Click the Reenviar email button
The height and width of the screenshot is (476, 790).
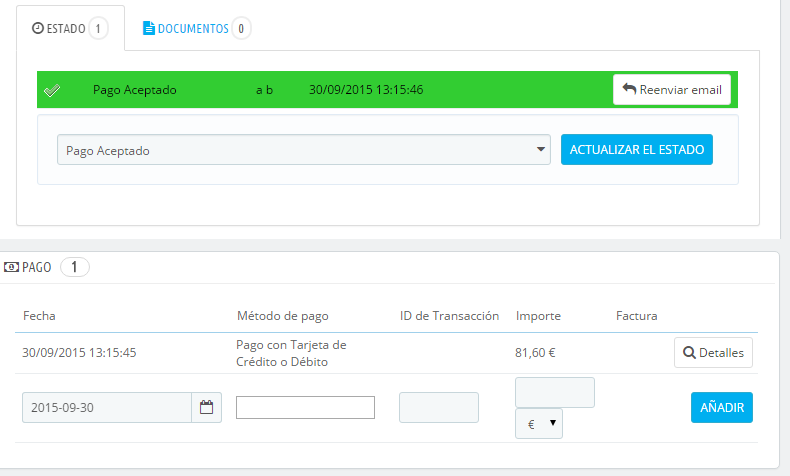click(x=672, y=90)
